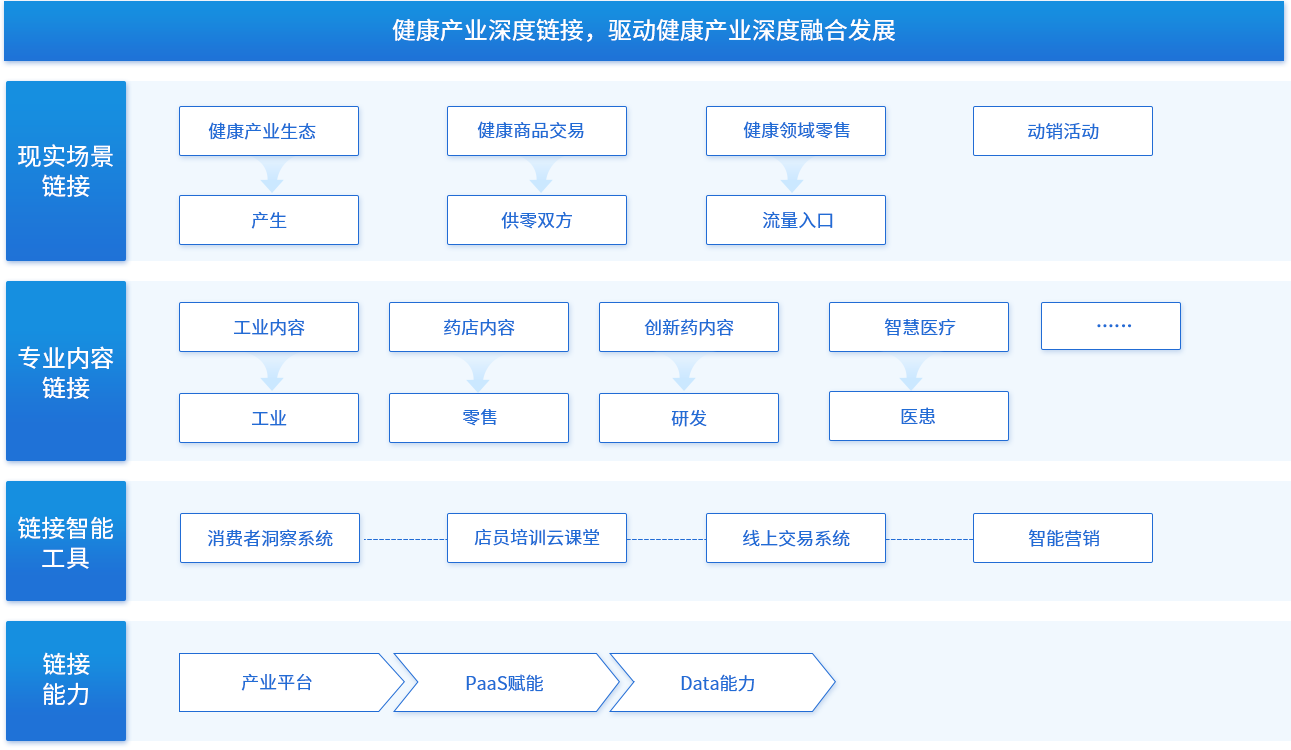The image size is (1291, 750).
Task: Click the PaaS赋能 arrow step
Action: 506,683
